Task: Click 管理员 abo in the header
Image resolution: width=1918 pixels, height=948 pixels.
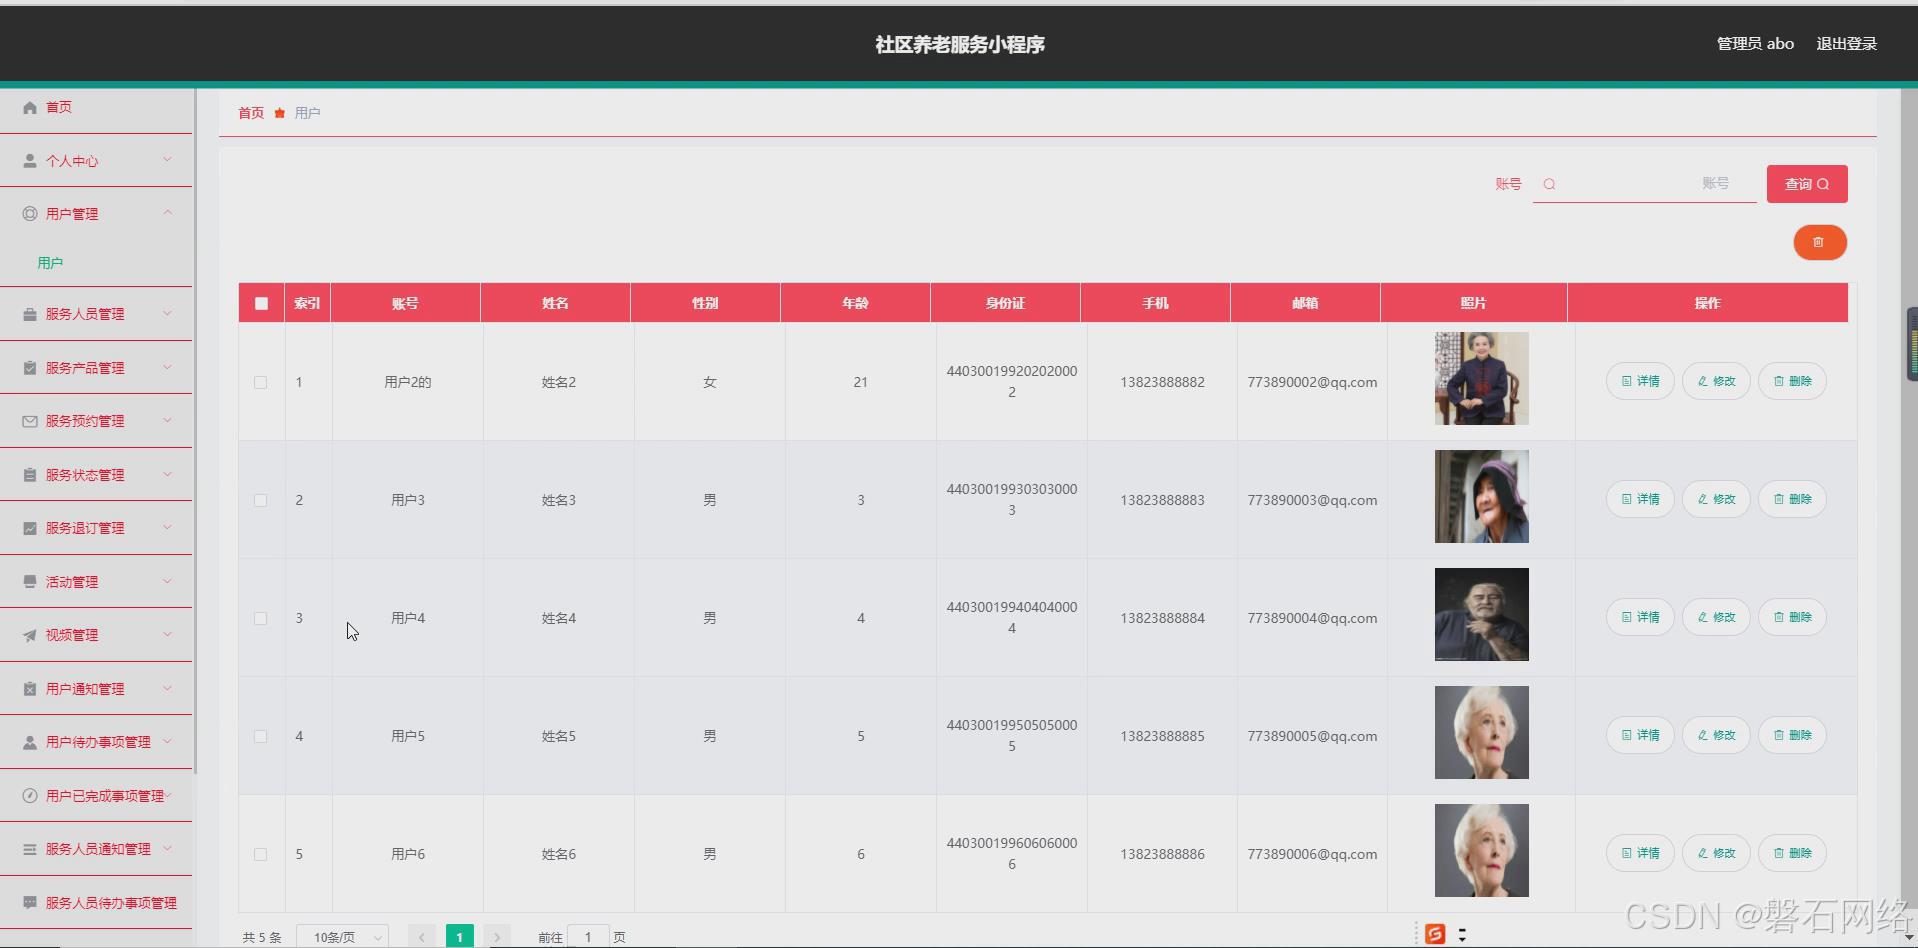Action: [x=1755, y=44]
